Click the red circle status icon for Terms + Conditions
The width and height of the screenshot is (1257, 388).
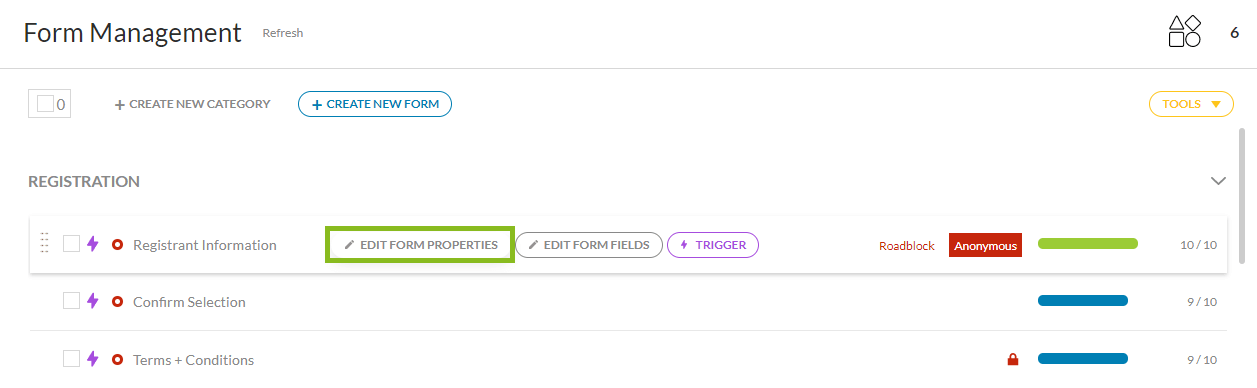(x=117, y=360)
